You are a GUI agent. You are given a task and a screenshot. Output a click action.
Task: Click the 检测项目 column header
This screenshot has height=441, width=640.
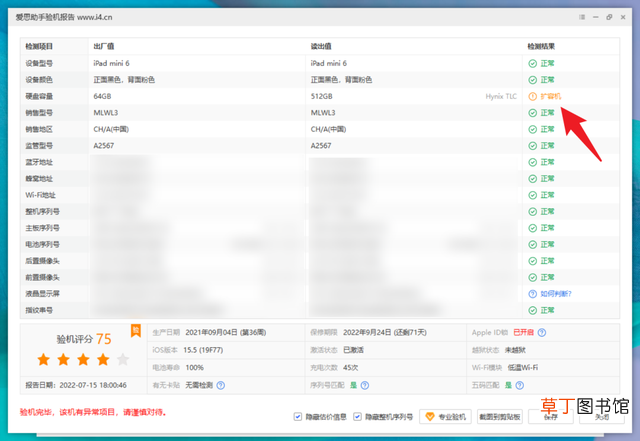[x=39, y=47]
